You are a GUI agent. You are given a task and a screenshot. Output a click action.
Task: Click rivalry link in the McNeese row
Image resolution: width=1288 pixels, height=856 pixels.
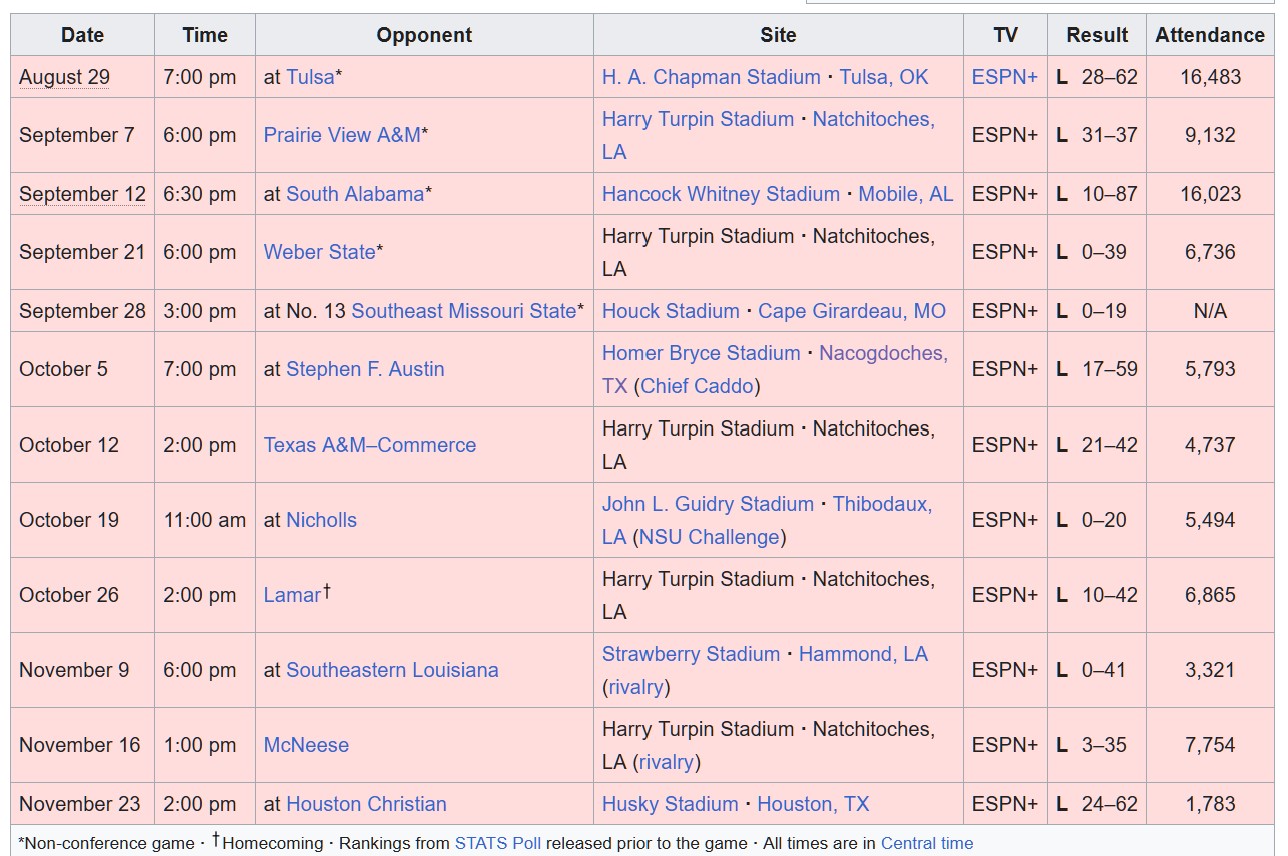tap(666, 762)
